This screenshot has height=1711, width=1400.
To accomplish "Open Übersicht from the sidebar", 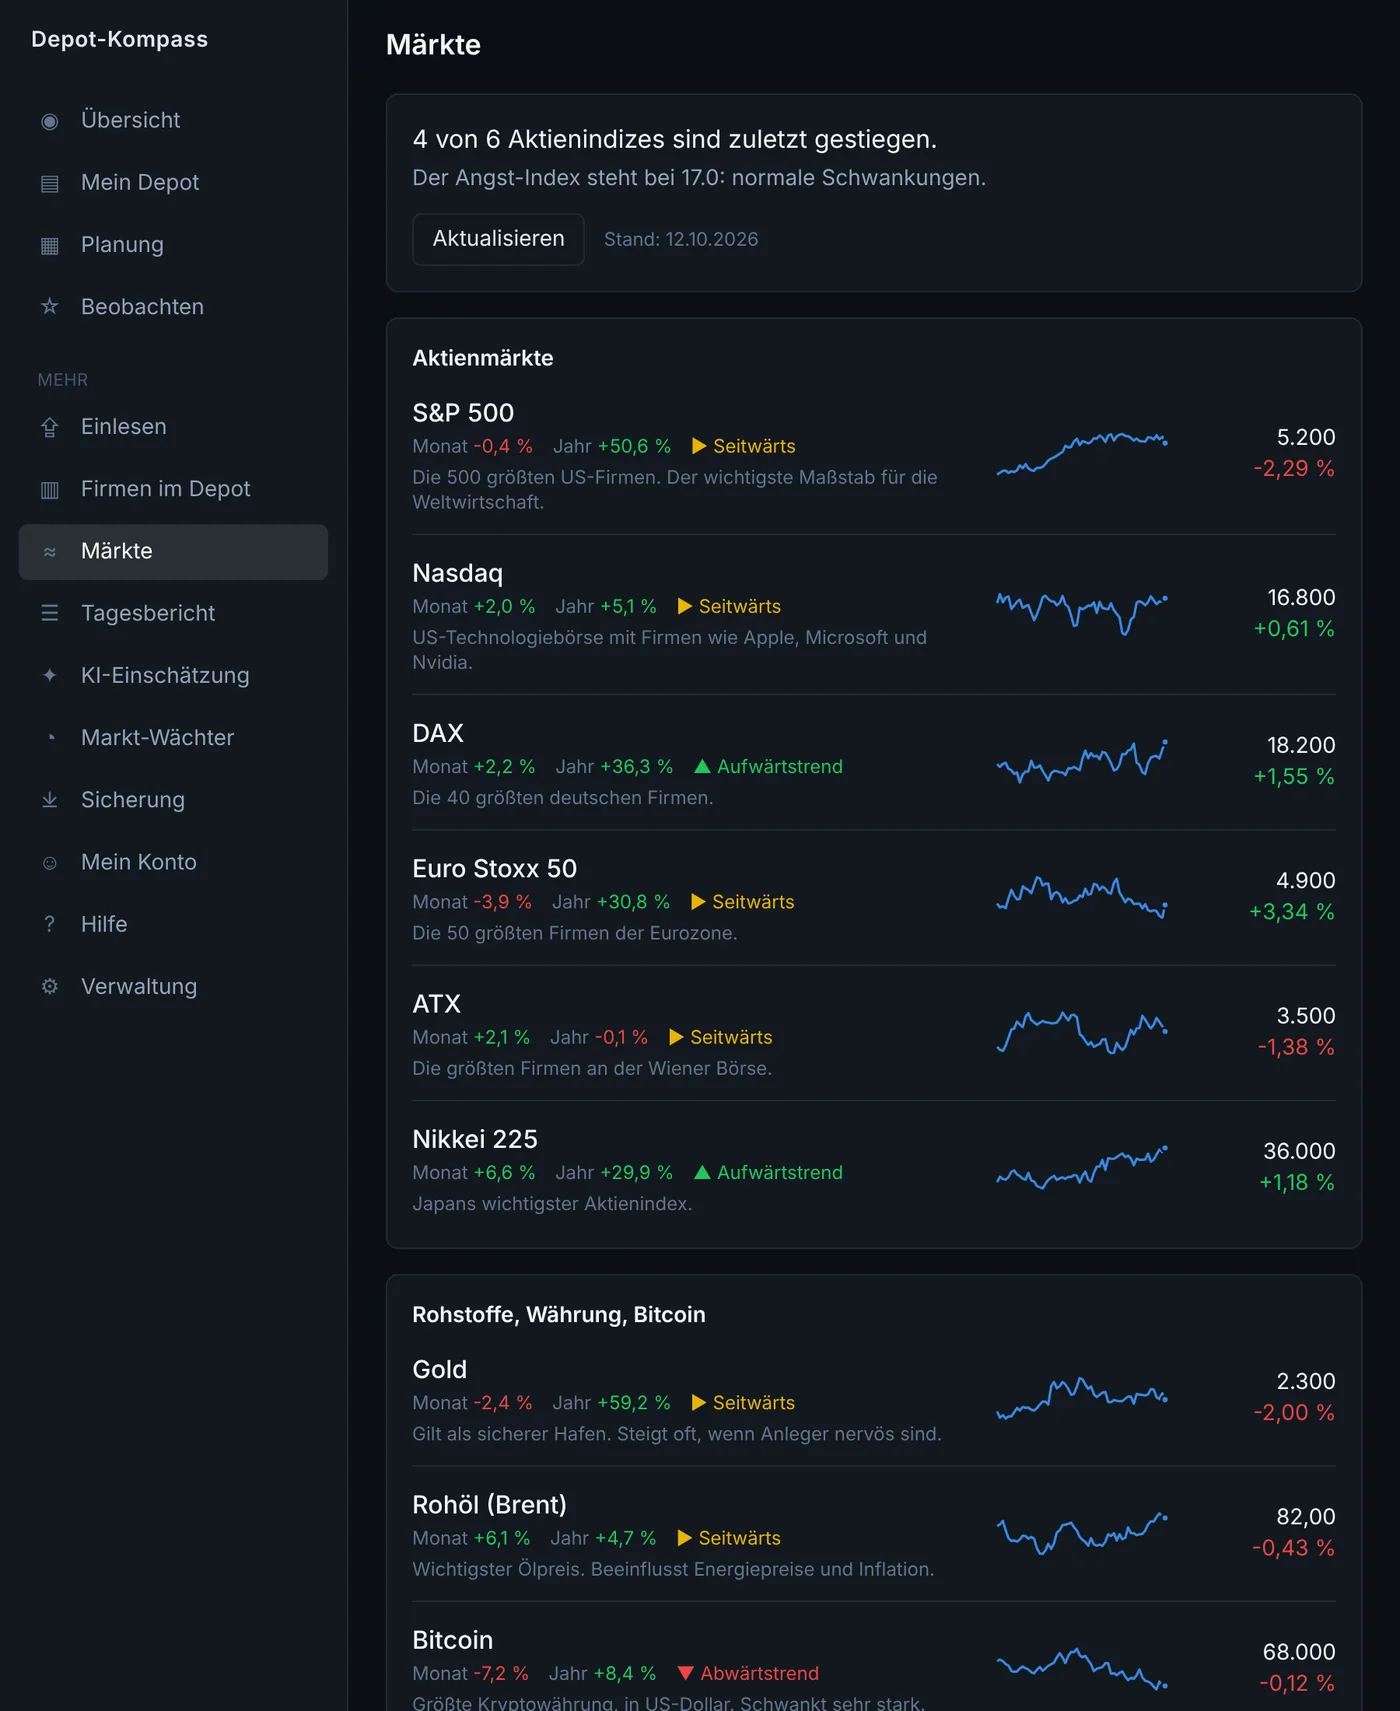I will (x=173, y=120).
